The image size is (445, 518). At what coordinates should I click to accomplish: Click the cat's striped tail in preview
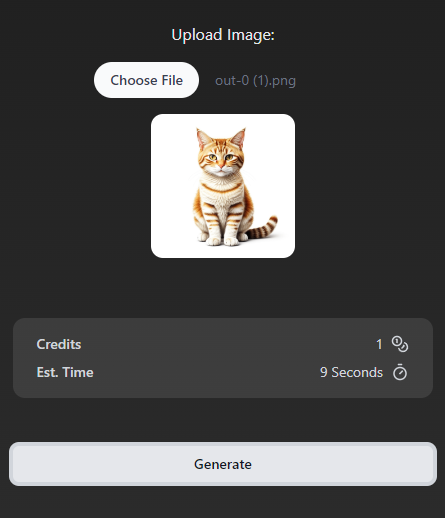263,227
